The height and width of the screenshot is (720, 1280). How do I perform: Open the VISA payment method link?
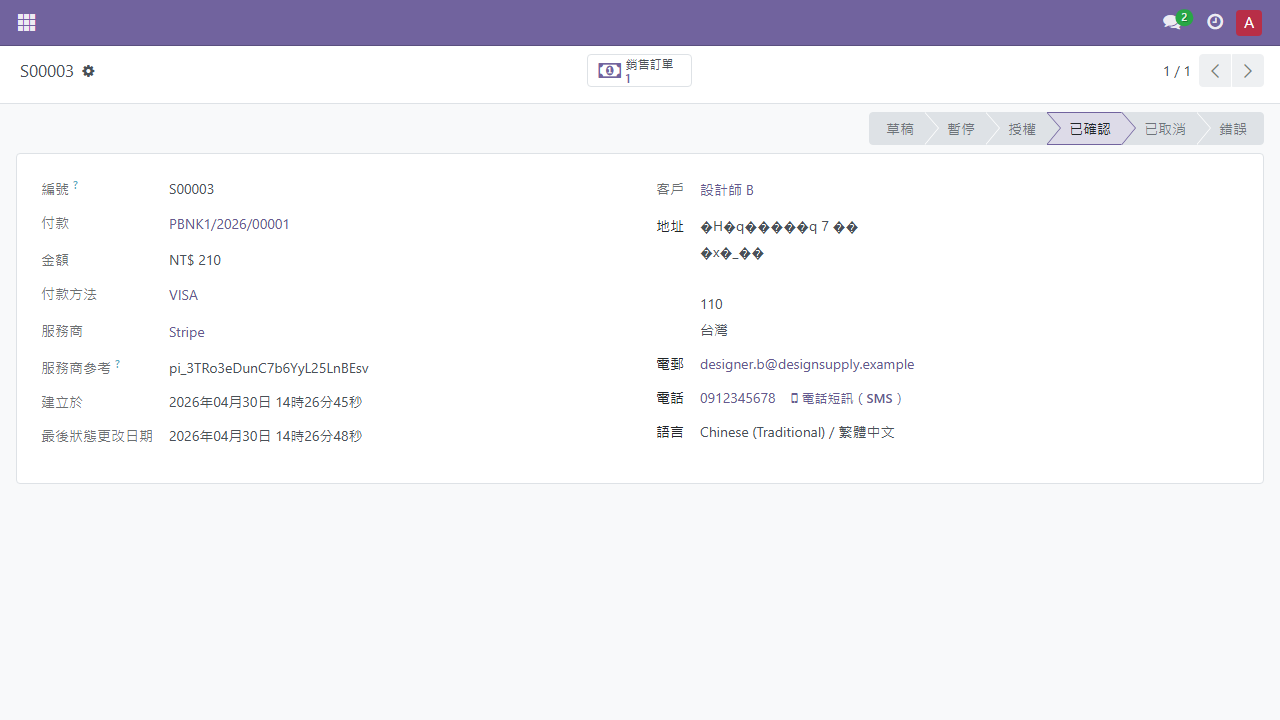pyautogui.click(x=183, y=295)
